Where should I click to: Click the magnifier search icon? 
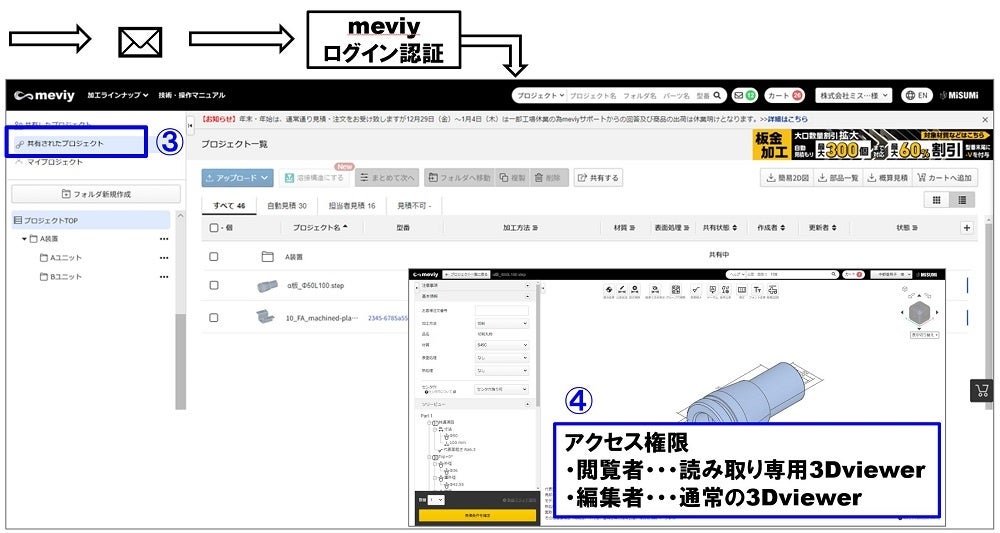click(718, 96)
